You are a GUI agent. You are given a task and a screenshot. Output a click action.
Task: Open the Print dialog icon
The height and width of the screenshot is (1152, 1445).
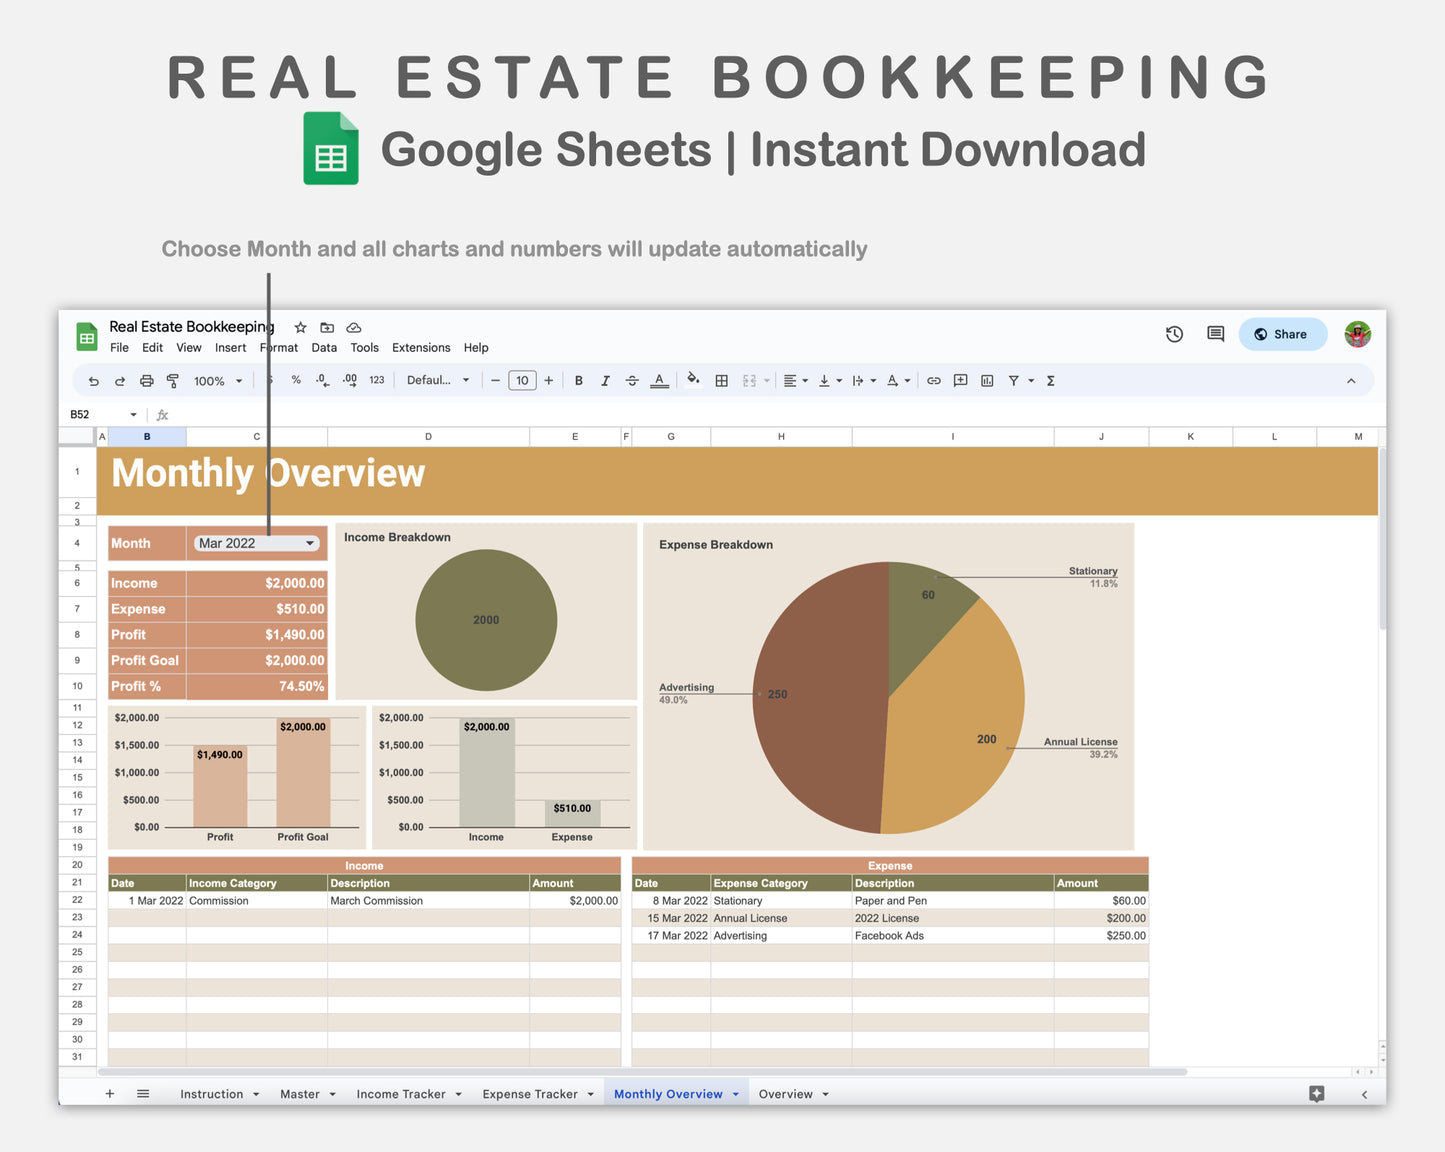[x=147, y=380]
